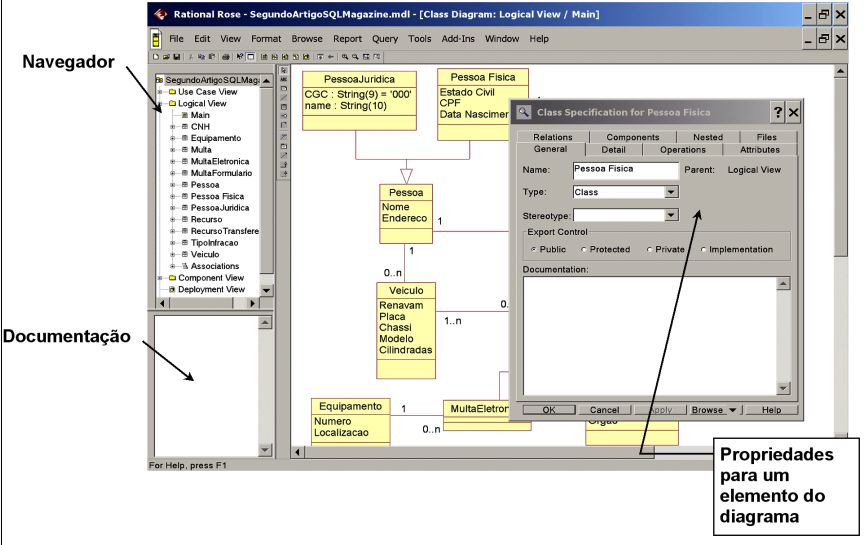Choose the Implementation export control radio
Screen dimensions: 866x545
pos(704,249)
